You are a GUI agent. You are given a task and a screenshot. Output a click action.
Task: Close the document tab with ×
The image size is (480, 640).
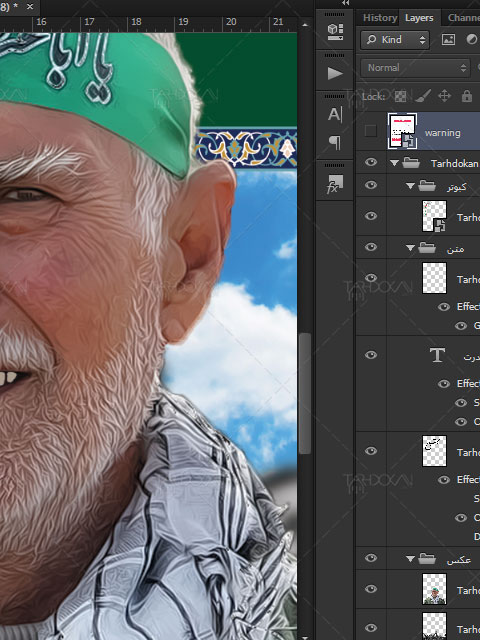(30, 7)
